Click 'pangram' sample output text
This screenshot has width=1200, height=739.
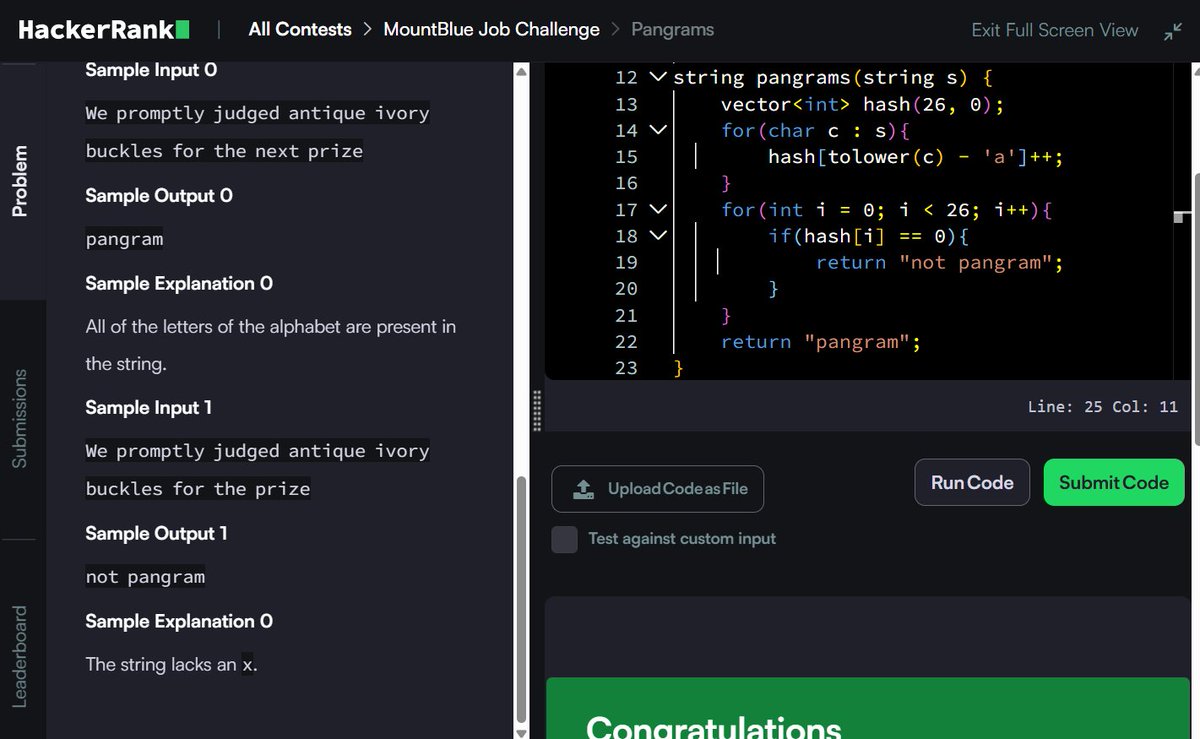(124, 240)
